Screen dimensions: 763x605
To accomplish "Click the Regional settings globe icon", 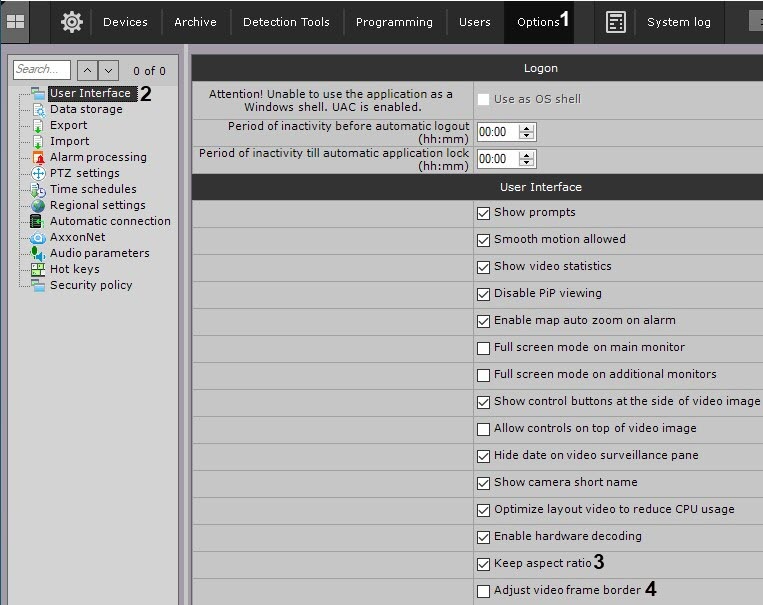I will pos(37,205).
